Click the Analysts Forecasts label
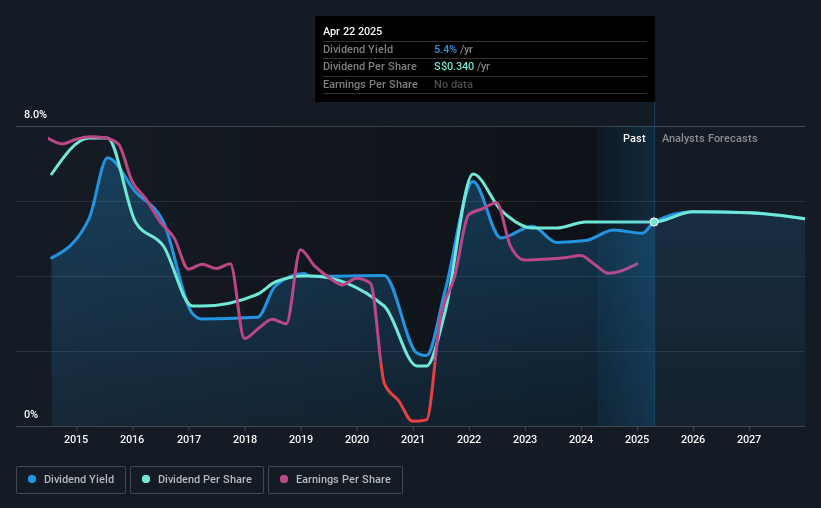 tap(709, 138)
